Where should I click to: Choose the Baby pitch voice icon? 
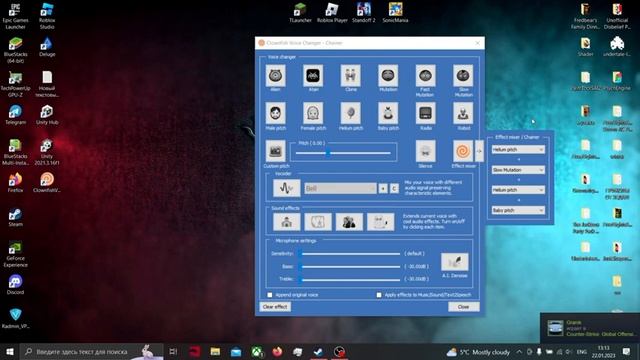pyautogui.click(x=388, y=113)
